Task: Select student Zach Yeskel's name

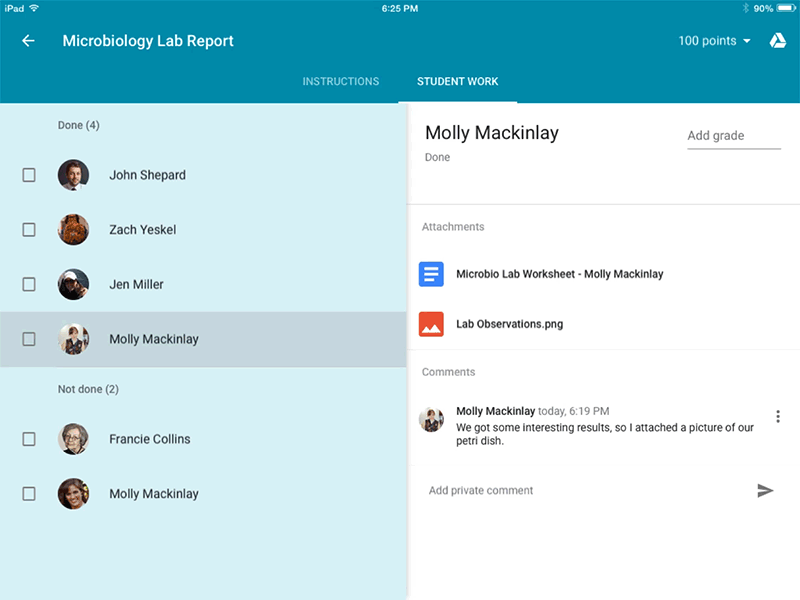Action: tap(142, 230)
